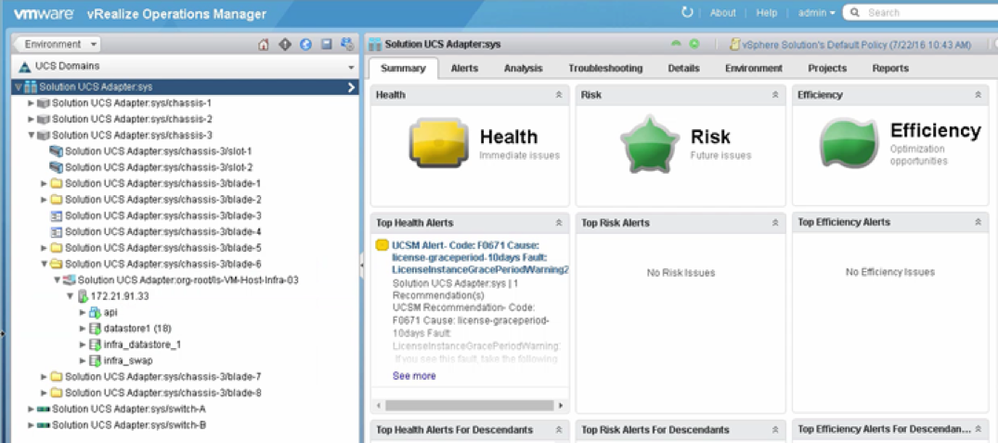Click the green Risk badge icon
998x443 pixels.
click(x=649, y=144)
